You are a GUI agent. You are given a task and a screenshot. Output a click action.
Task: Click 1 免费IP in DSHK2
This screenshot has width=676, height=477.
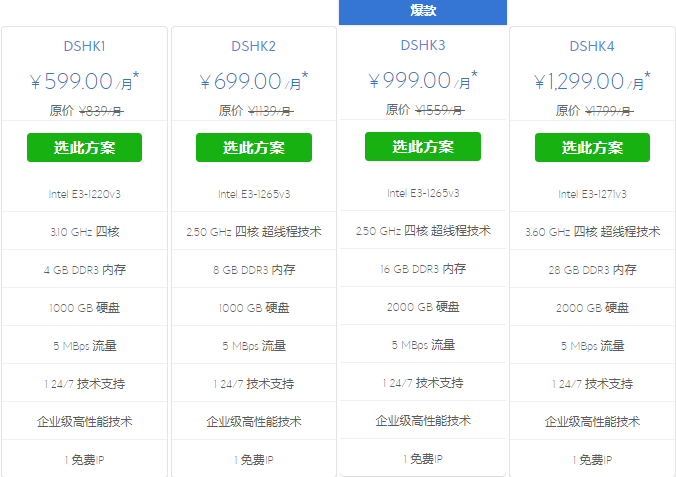(x=254, y=460)
